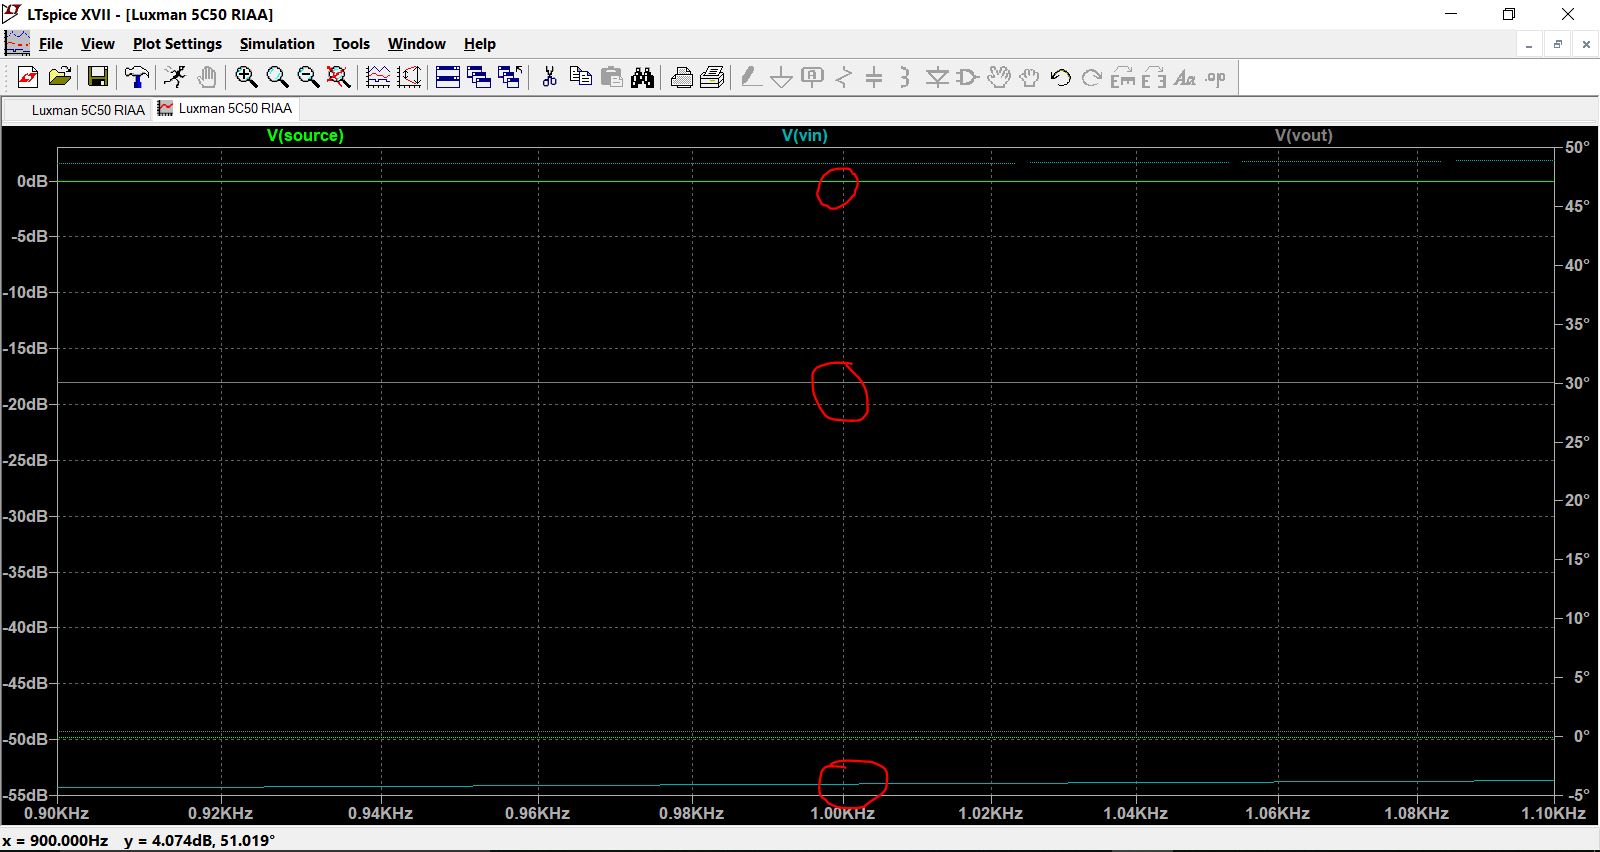The height and width of the screenshot is (852, 1600).
Task: Open Find with binoculars icon
Action: coord(642,77)
